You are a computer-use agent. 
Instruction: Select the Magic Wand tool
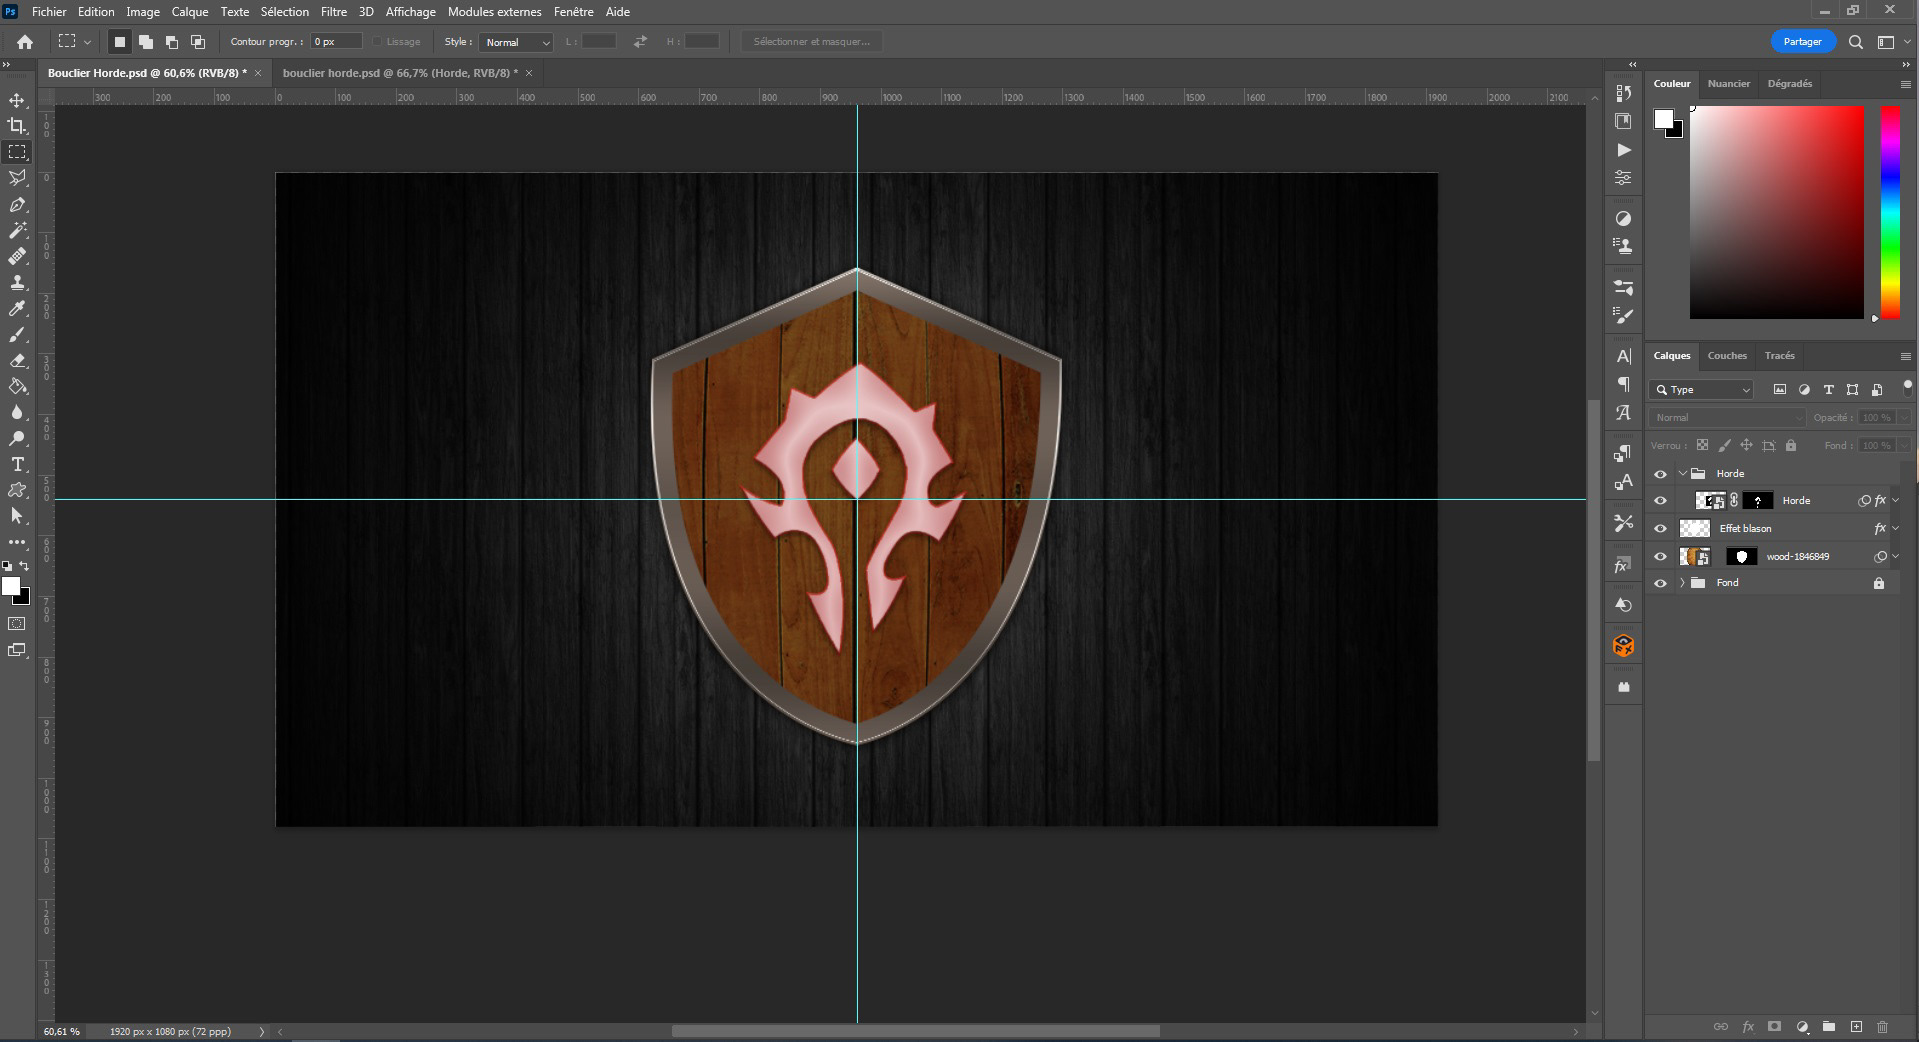tap(17, 231)
